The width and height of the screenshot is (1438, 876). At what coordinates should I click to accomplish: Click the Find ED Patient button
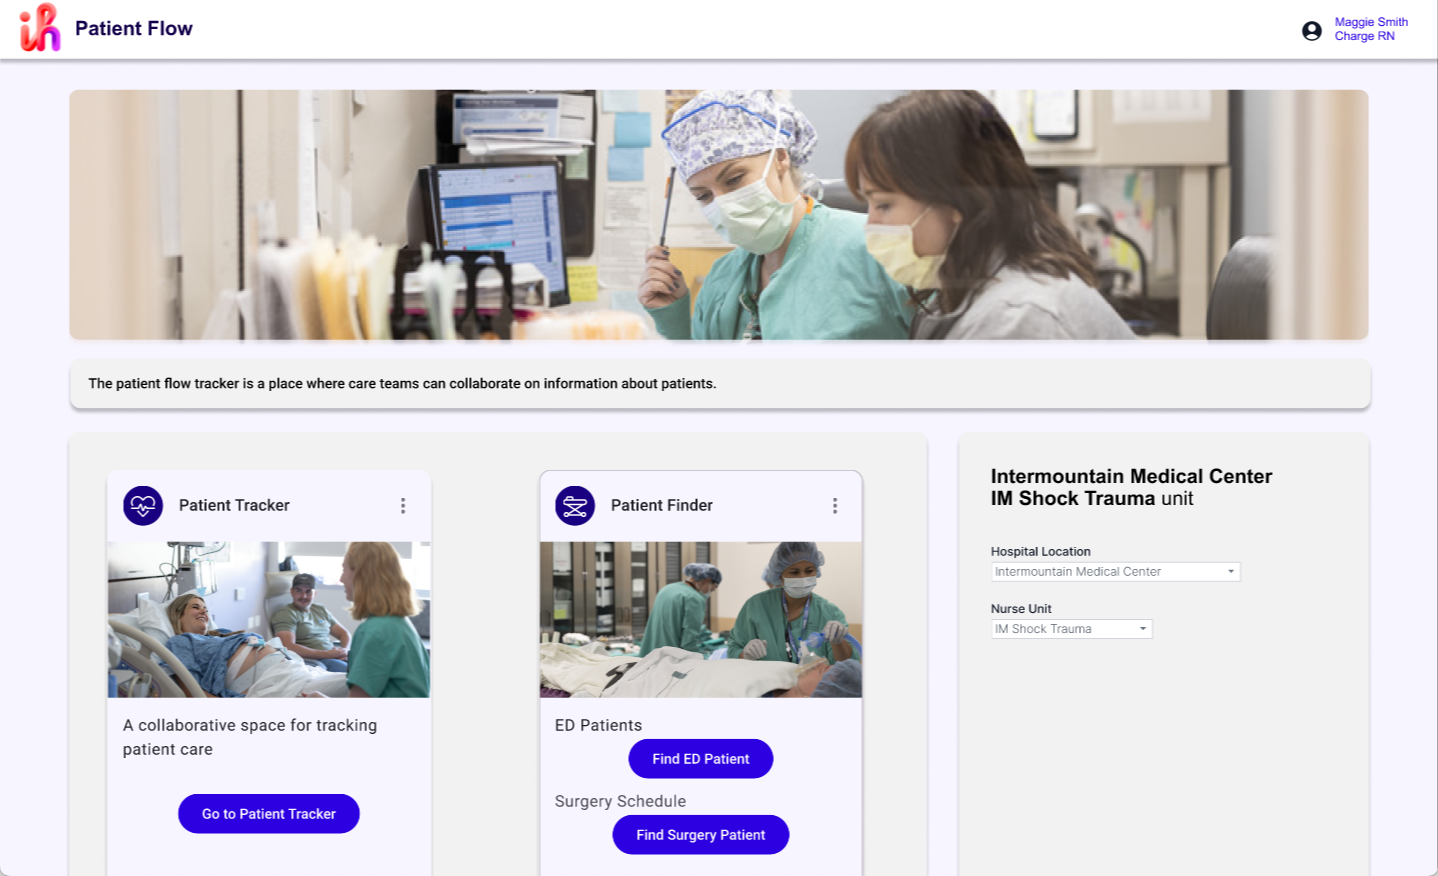click(700, 759)
